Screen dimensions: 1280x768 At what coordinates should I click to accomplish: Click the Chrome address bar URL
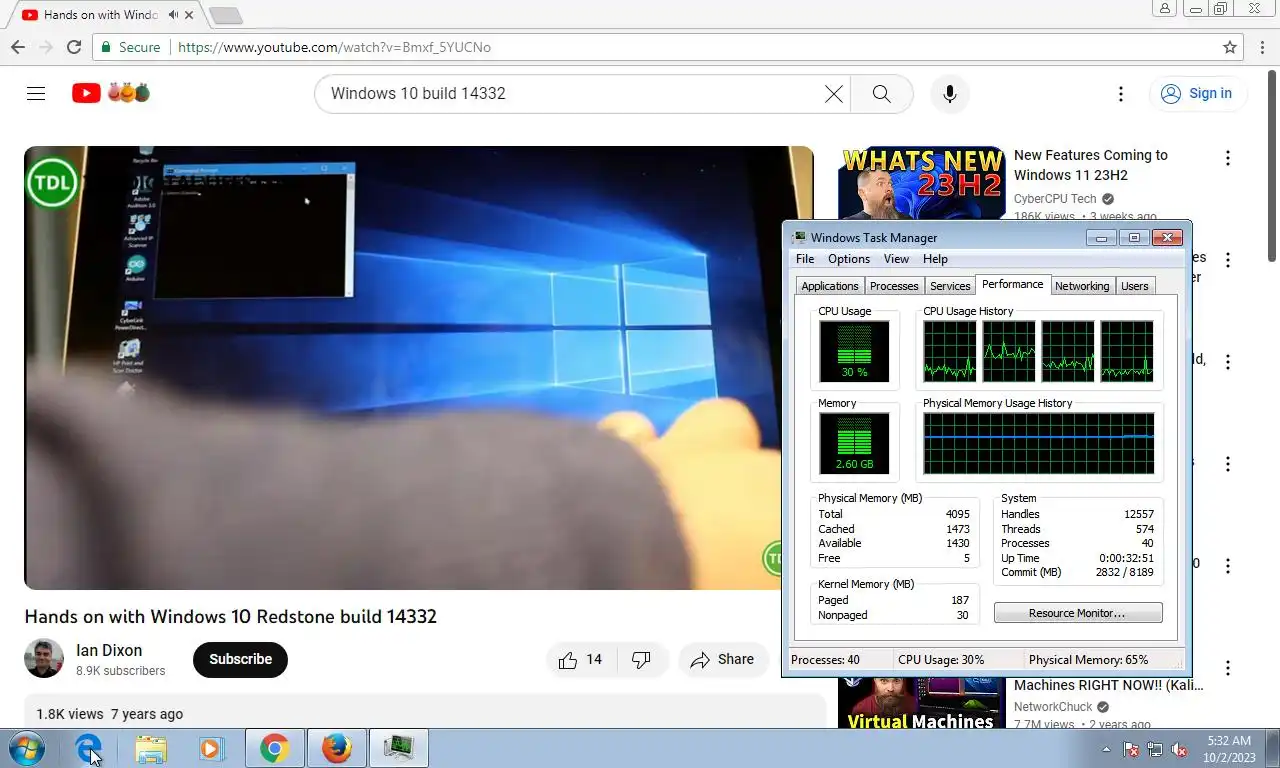pyautogui.click(x=334, y=47)
